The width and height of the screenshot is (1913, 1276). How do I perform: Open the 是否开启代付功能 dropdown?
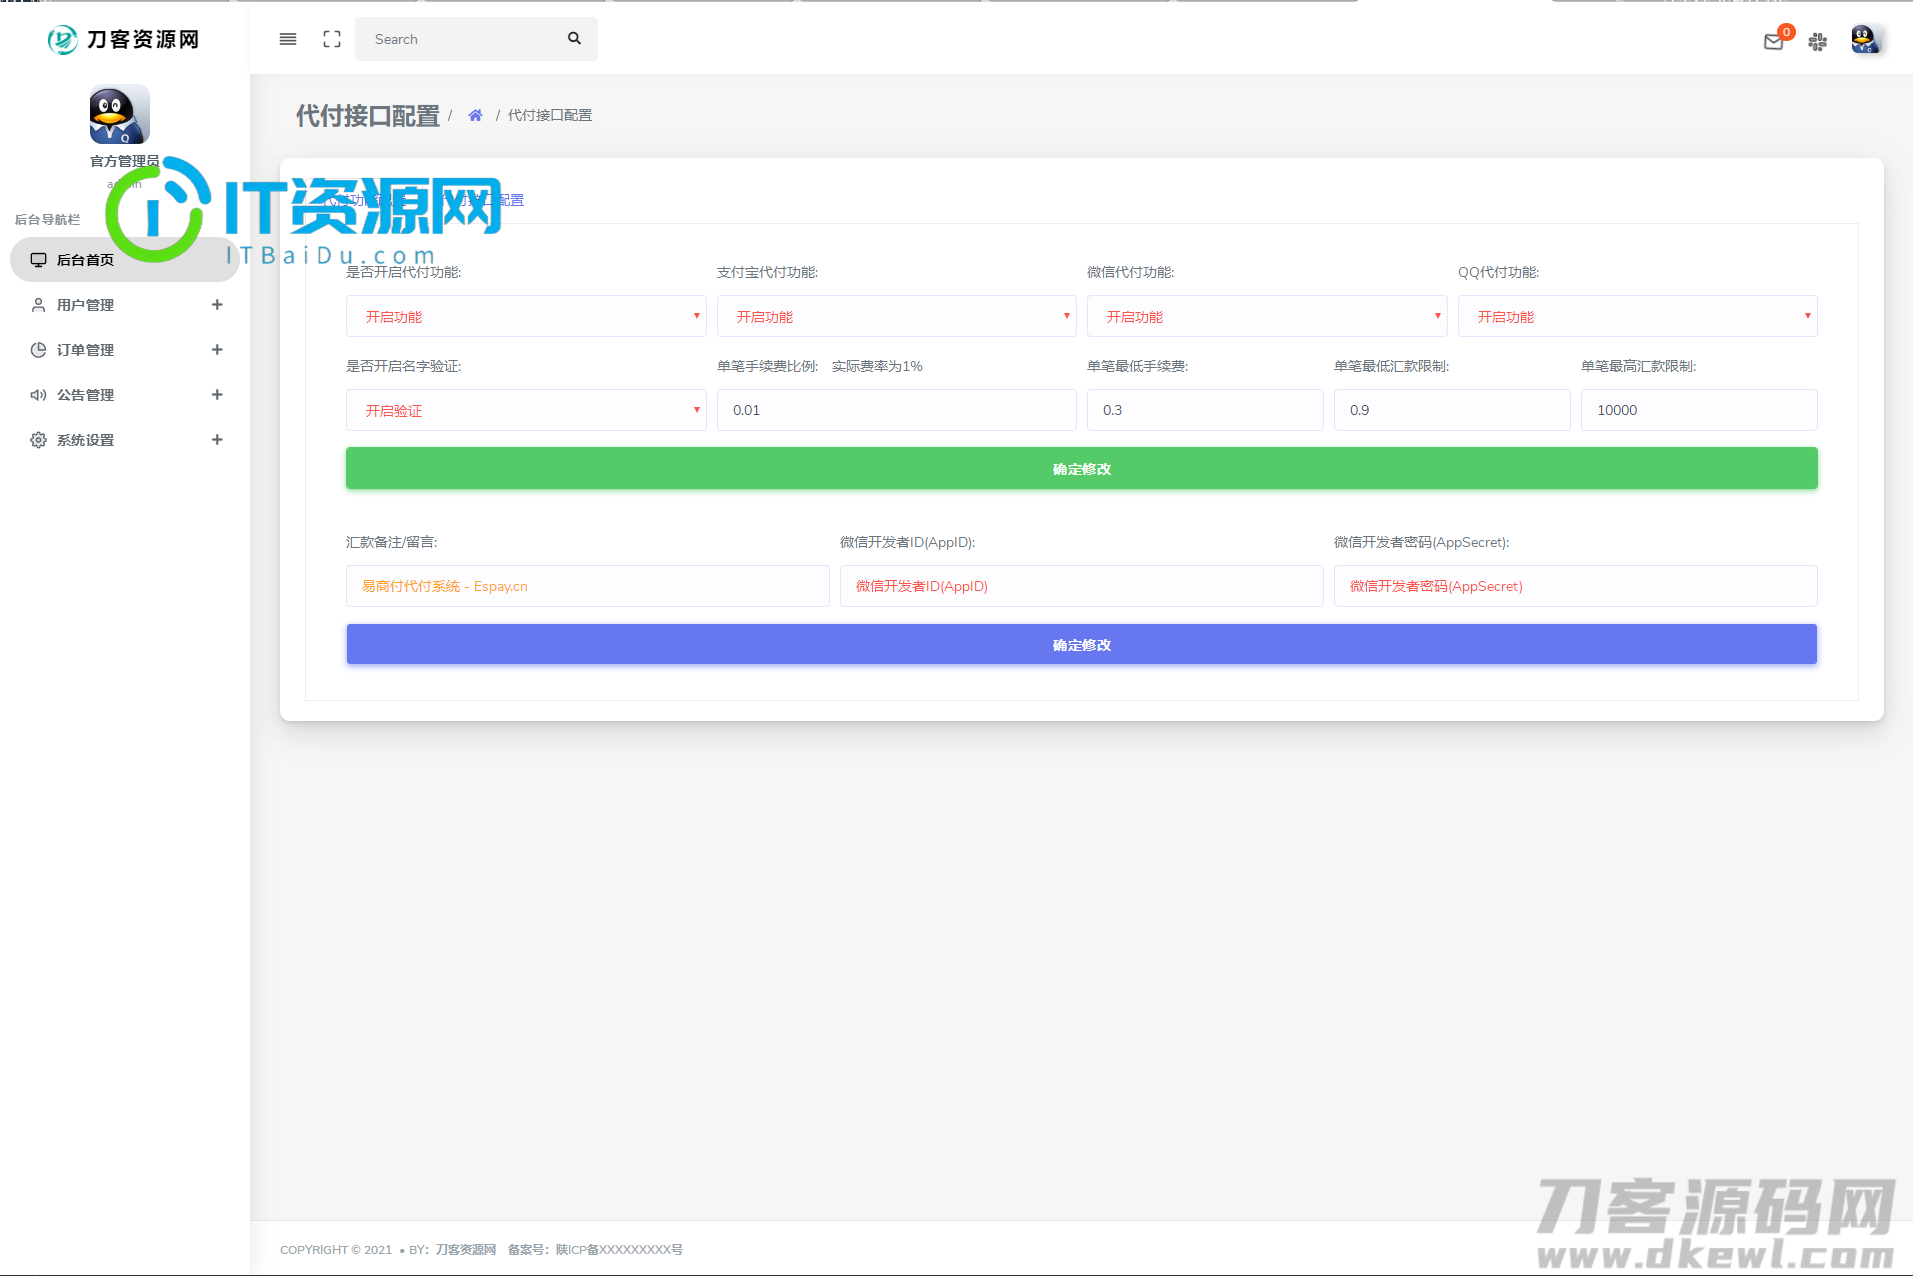coord(526,316)
